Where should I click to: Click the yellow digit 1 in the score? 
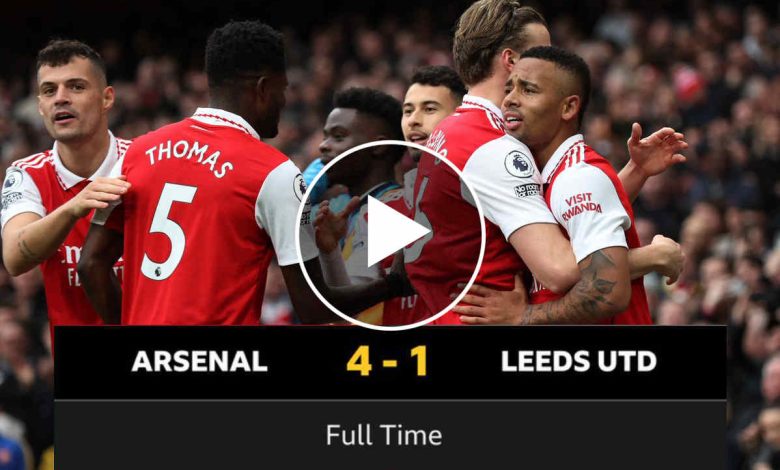pyautogui.click(x=418, y=361)
